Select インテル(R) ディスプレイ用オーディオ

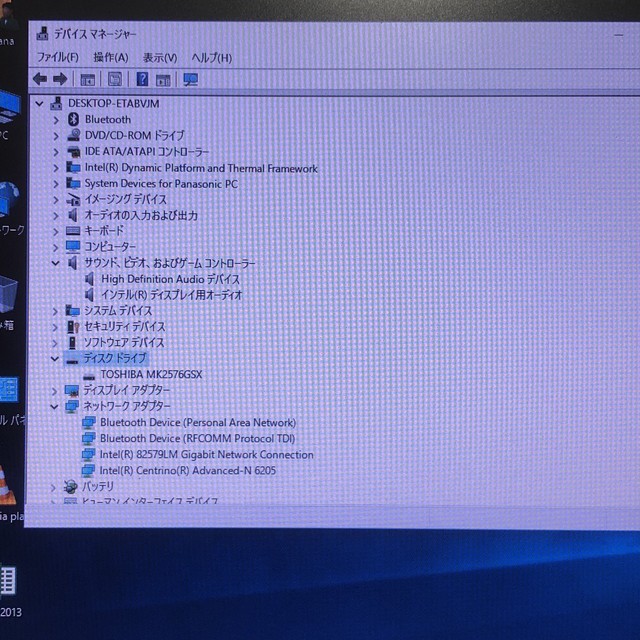click(171, 295)
